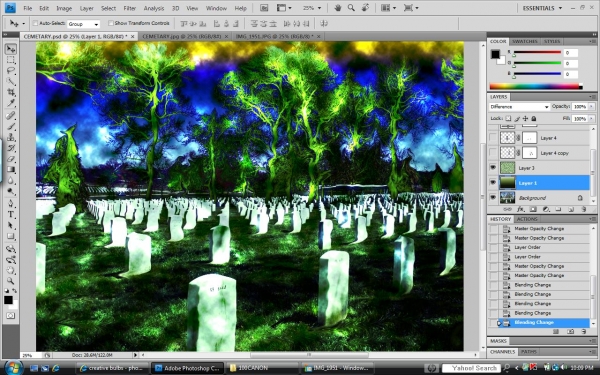The width and height of the screenshot is (600, 375).
Task: Open the Arrange Documents dropdown
Action: pos(388,8)
